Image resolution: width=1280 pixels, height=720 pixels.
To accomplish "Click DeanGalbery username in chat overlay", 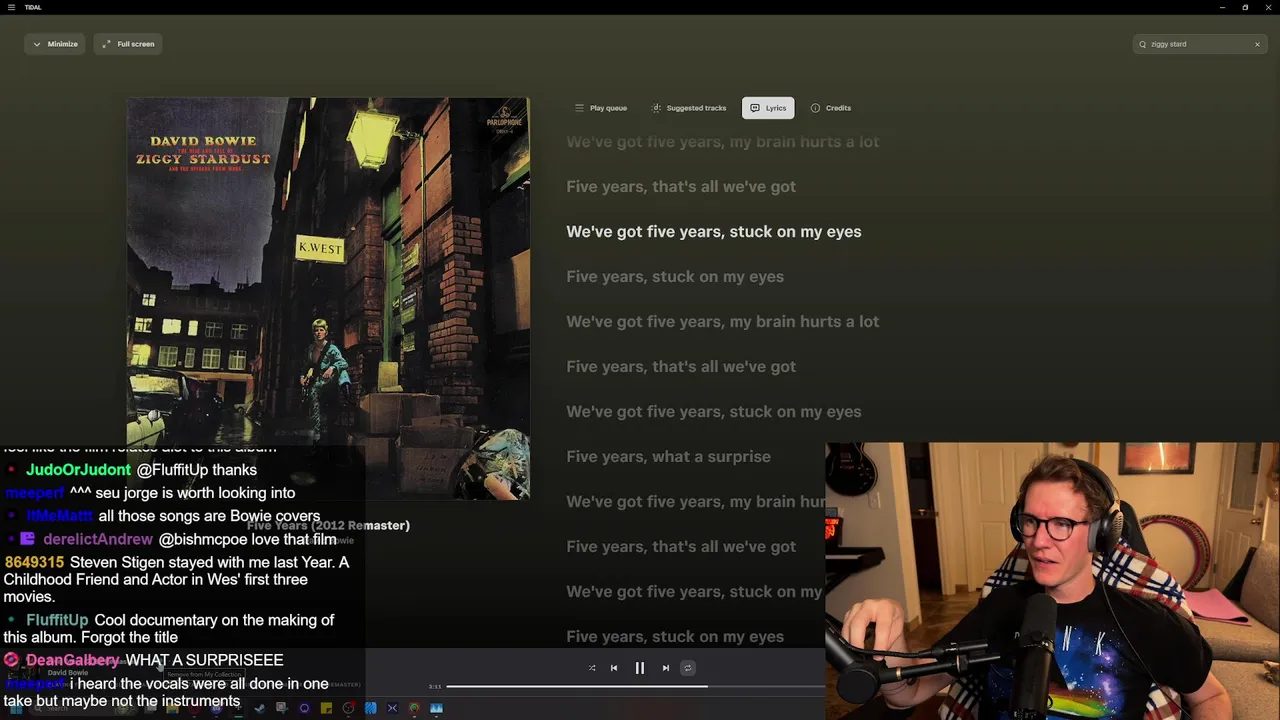I will [73, 660].
